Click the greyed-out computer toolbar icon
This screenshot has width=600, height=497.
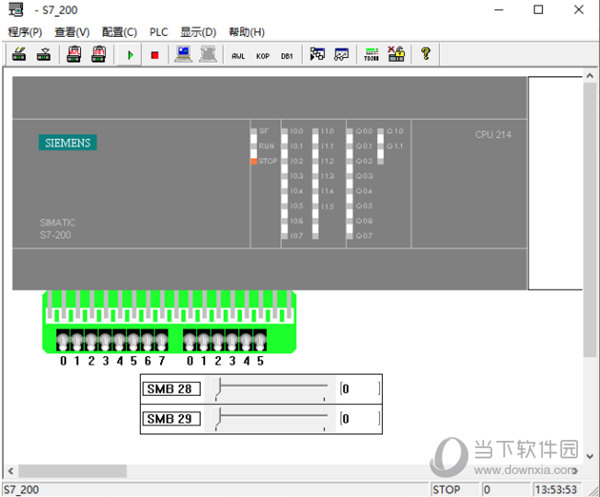point(208,54)
